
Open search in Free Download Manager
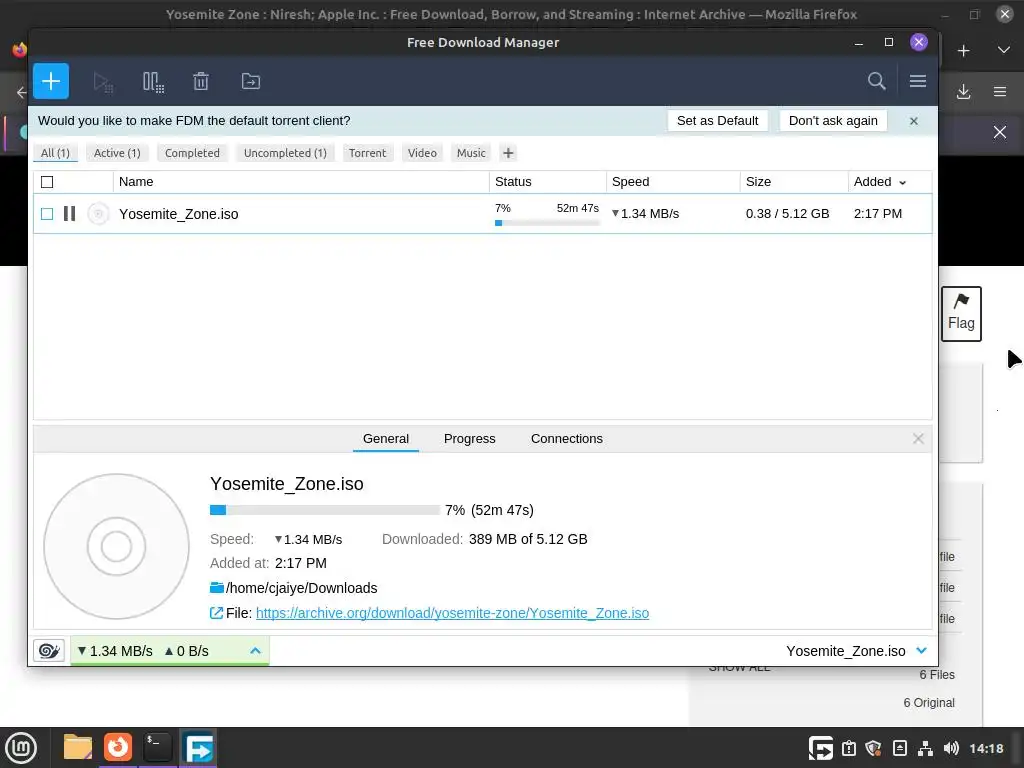pos(876,81)
